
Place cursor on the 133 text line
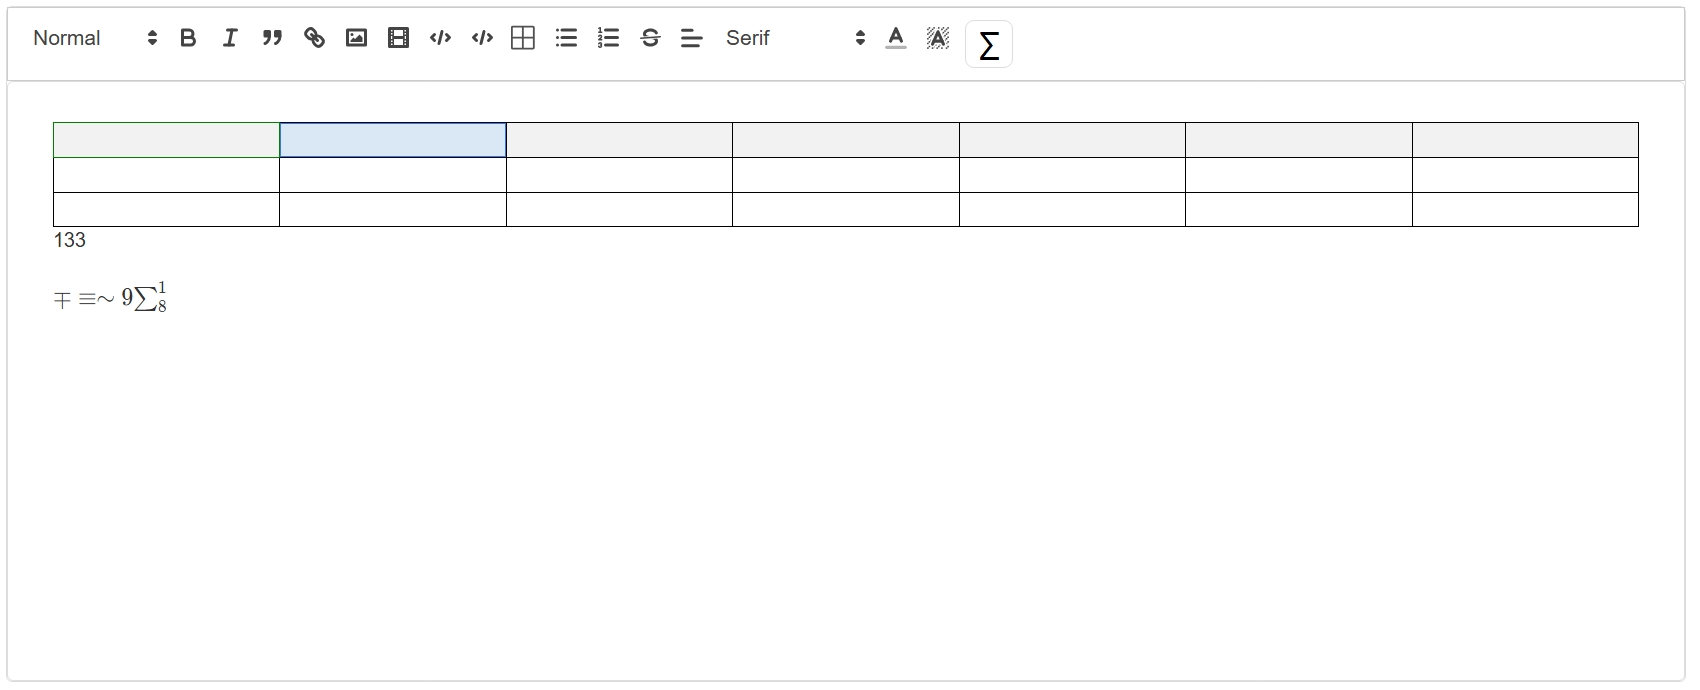click(70, 240)
